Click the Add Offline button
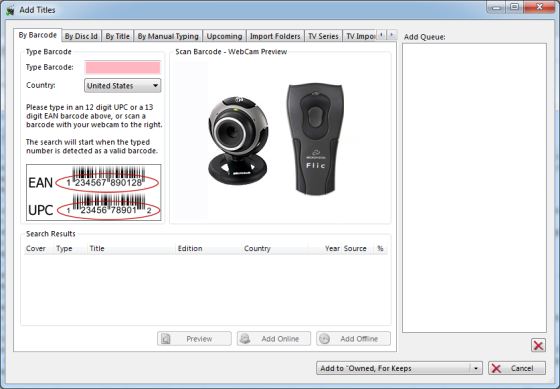 pos(353,339)
